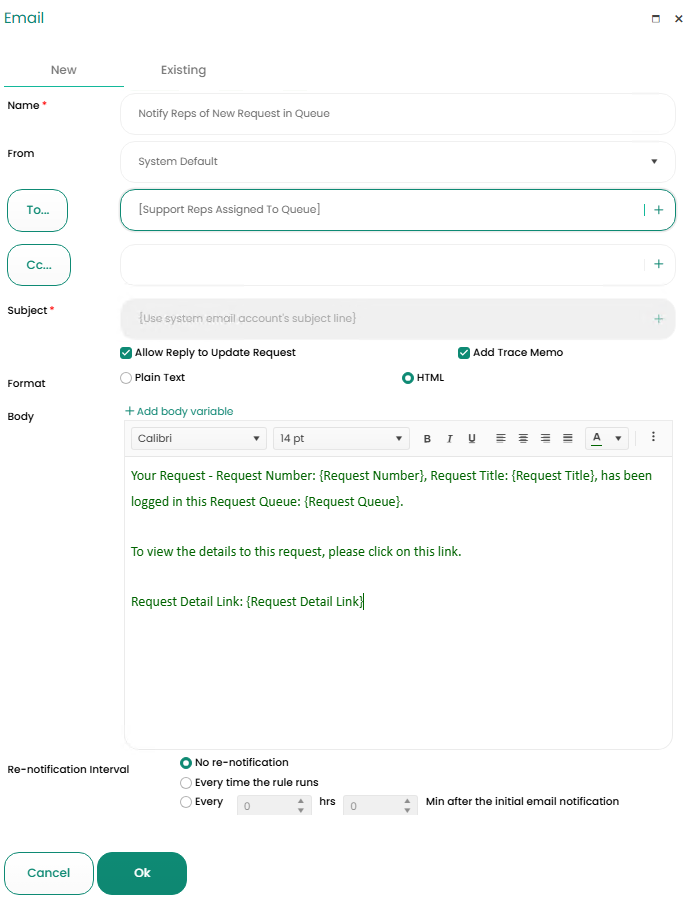Justify the body text alignment
Screen dimensions: 690x906
click(x=568, y=439)
